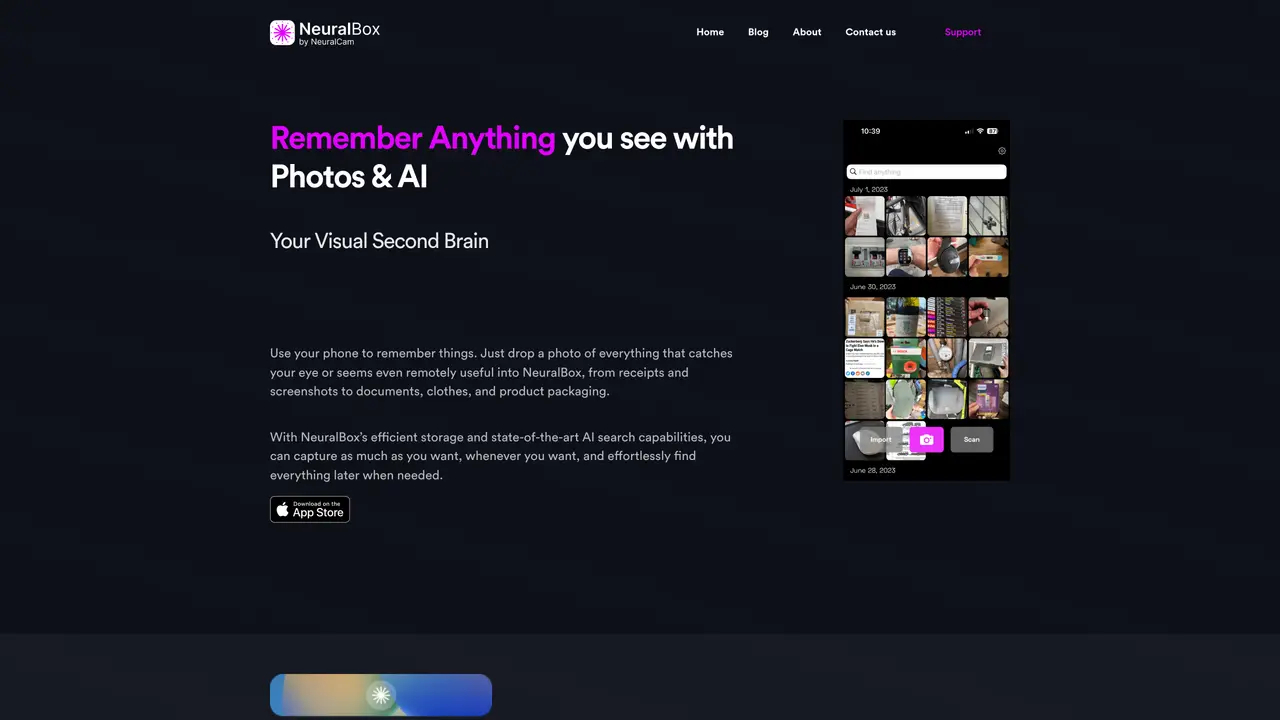Viewport: 1280px width, 720px height.
Task: Click the starburst icon in bottom banner
Action: click(x=380, y=695)
